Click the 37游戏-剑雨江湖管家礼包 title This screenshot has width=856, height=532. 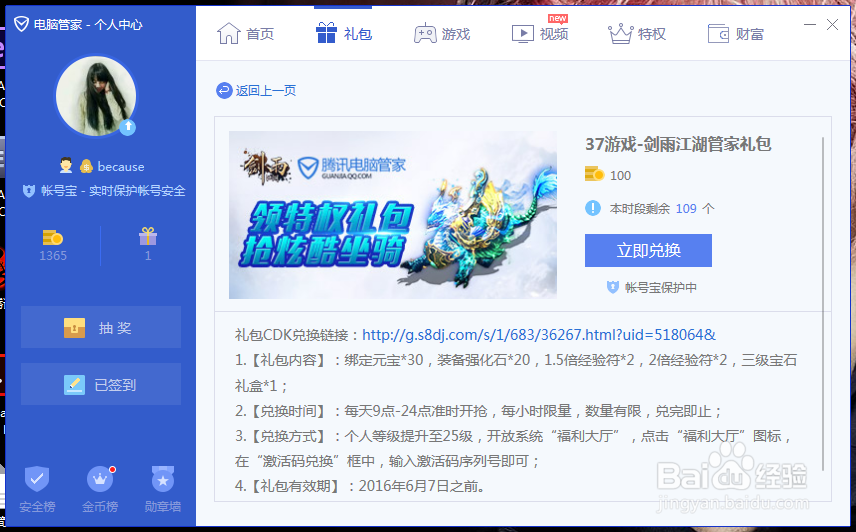pyautogui.click(x=678, y=145)
